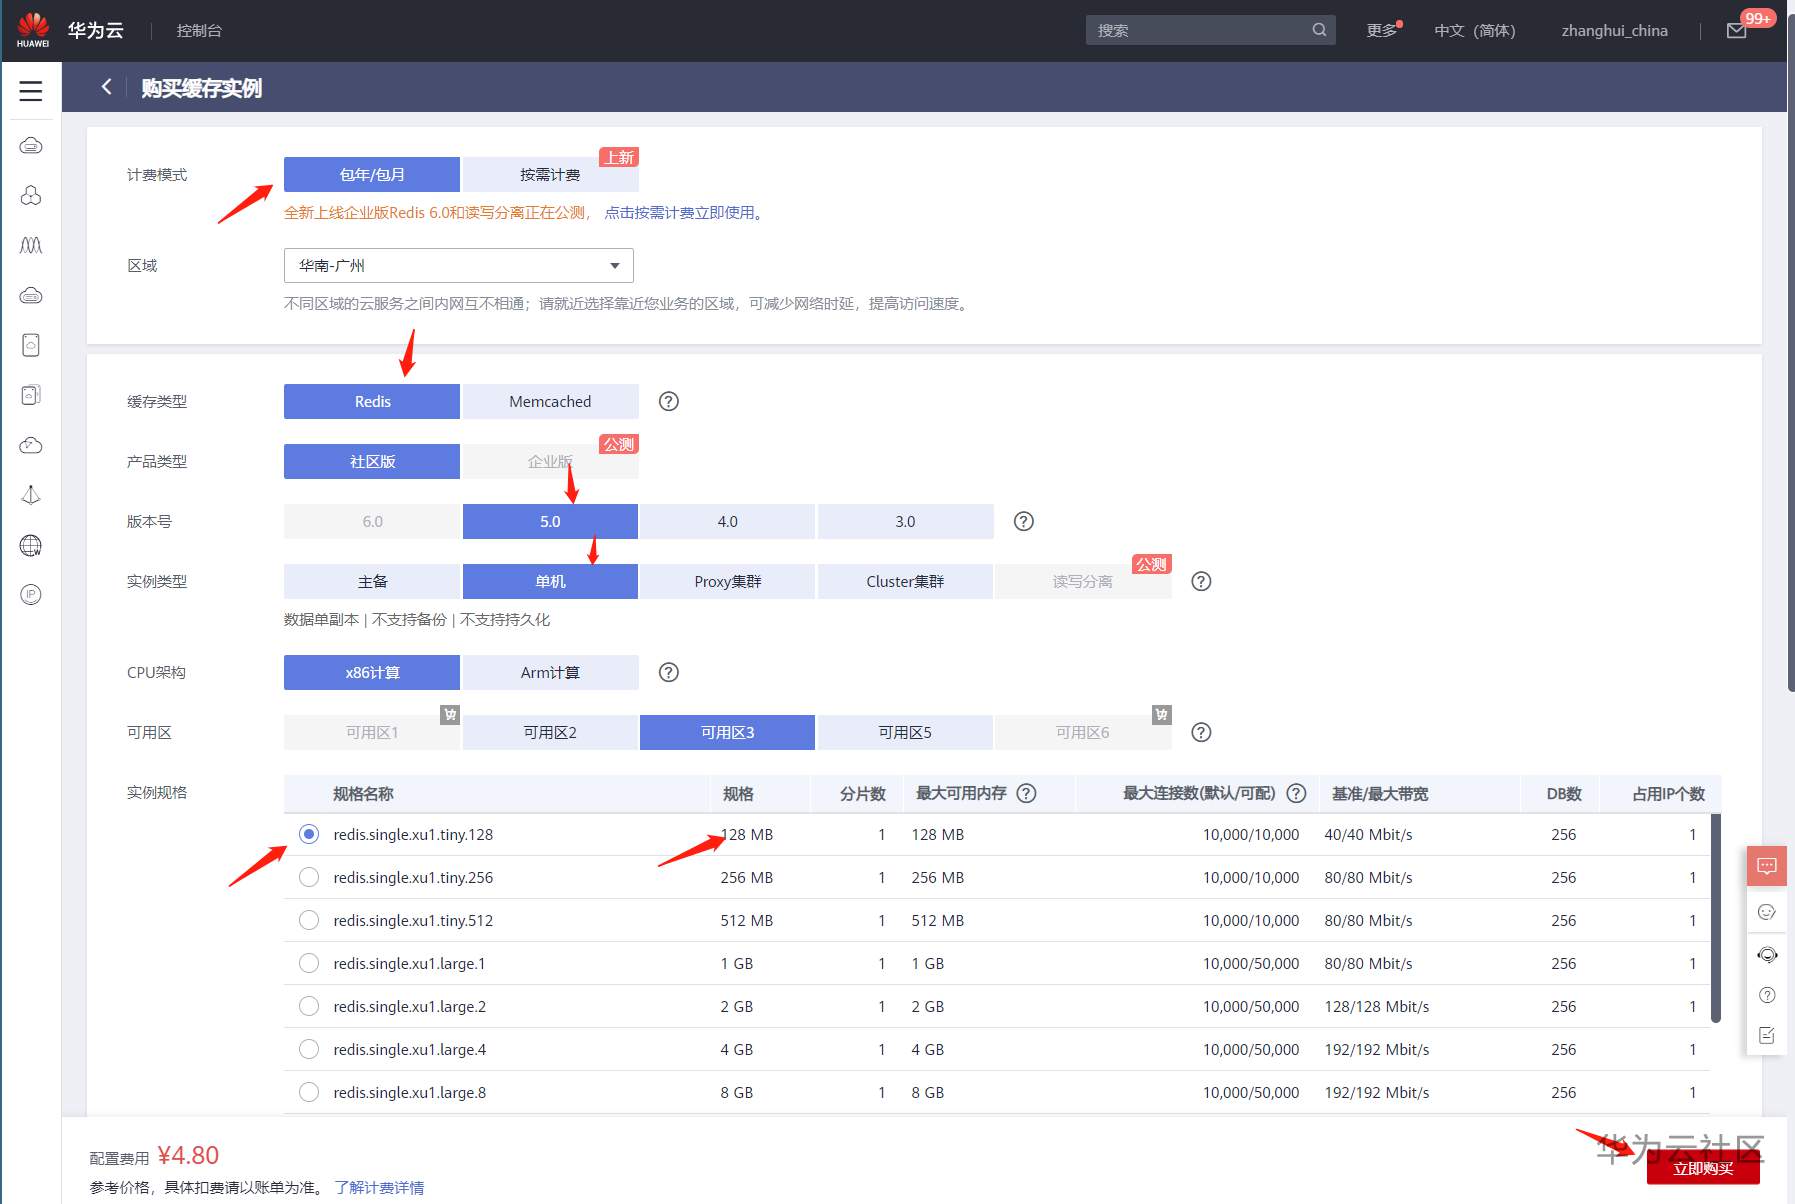Open the zhanghui_china account menu

click(1615, 31)
